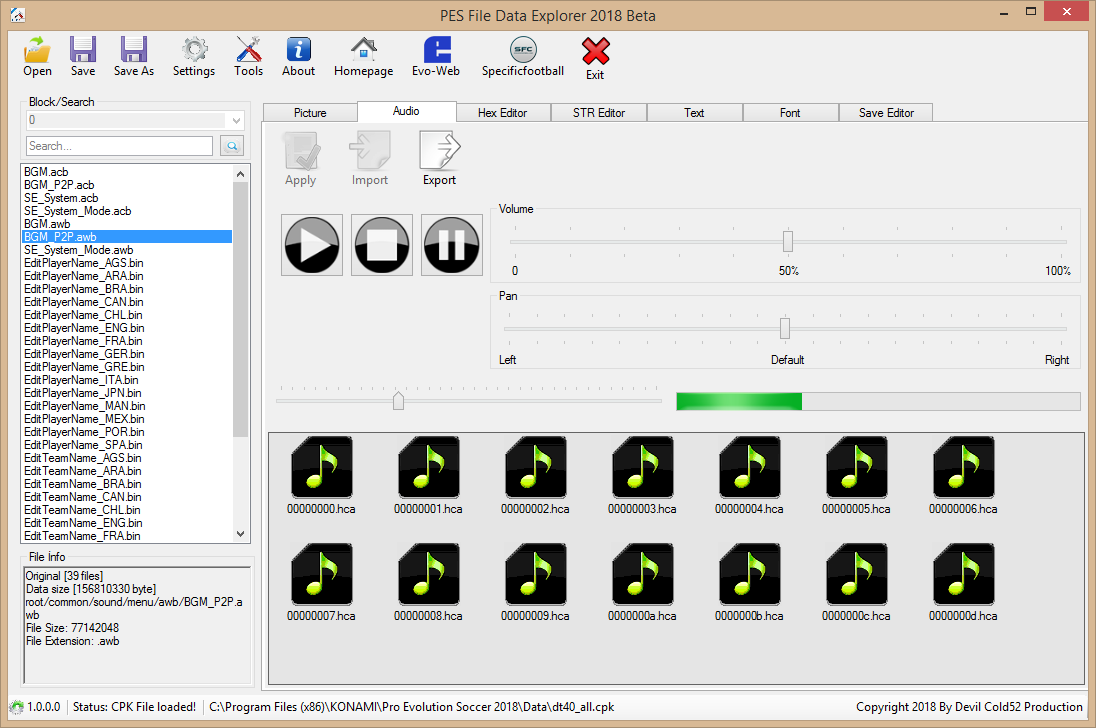Image resolution: width=1096 pixels, height=728 pixels.
Task: Open the Block/Search dropdown
Action: coord(233,120)
